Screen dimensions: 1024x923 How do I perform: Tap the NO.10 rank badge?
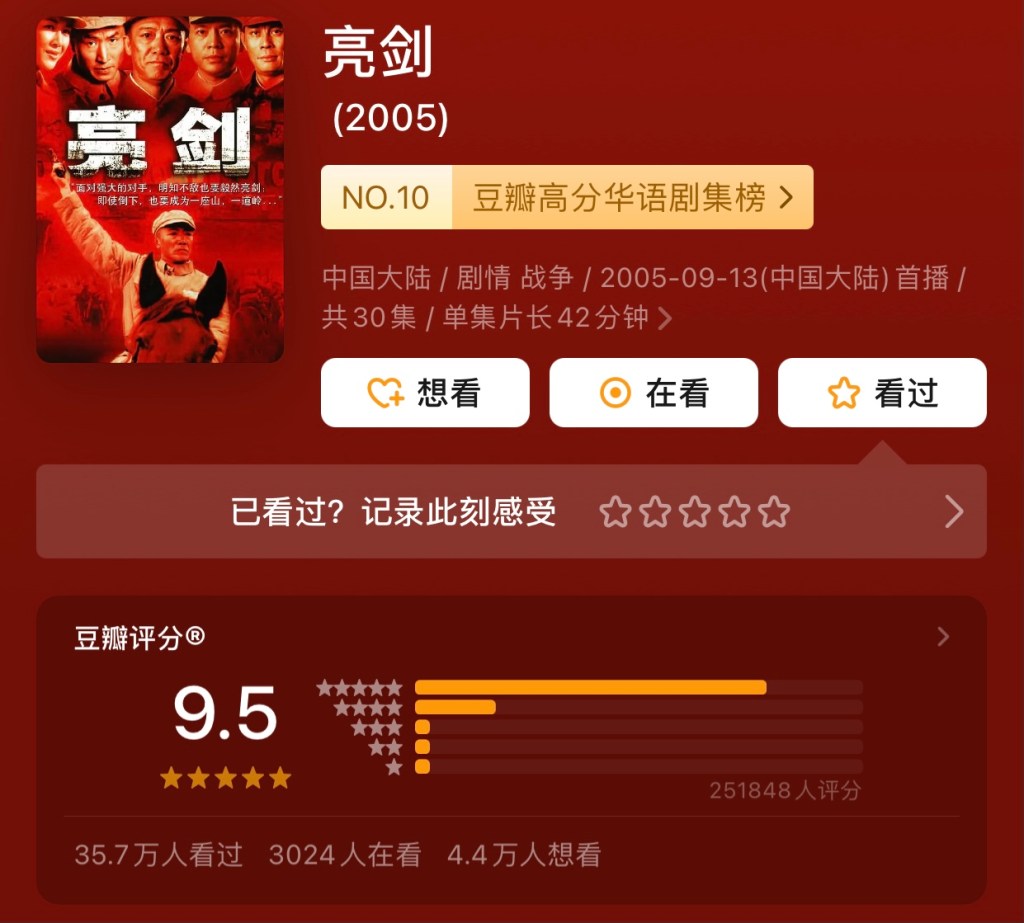click(x=386, y=197)
